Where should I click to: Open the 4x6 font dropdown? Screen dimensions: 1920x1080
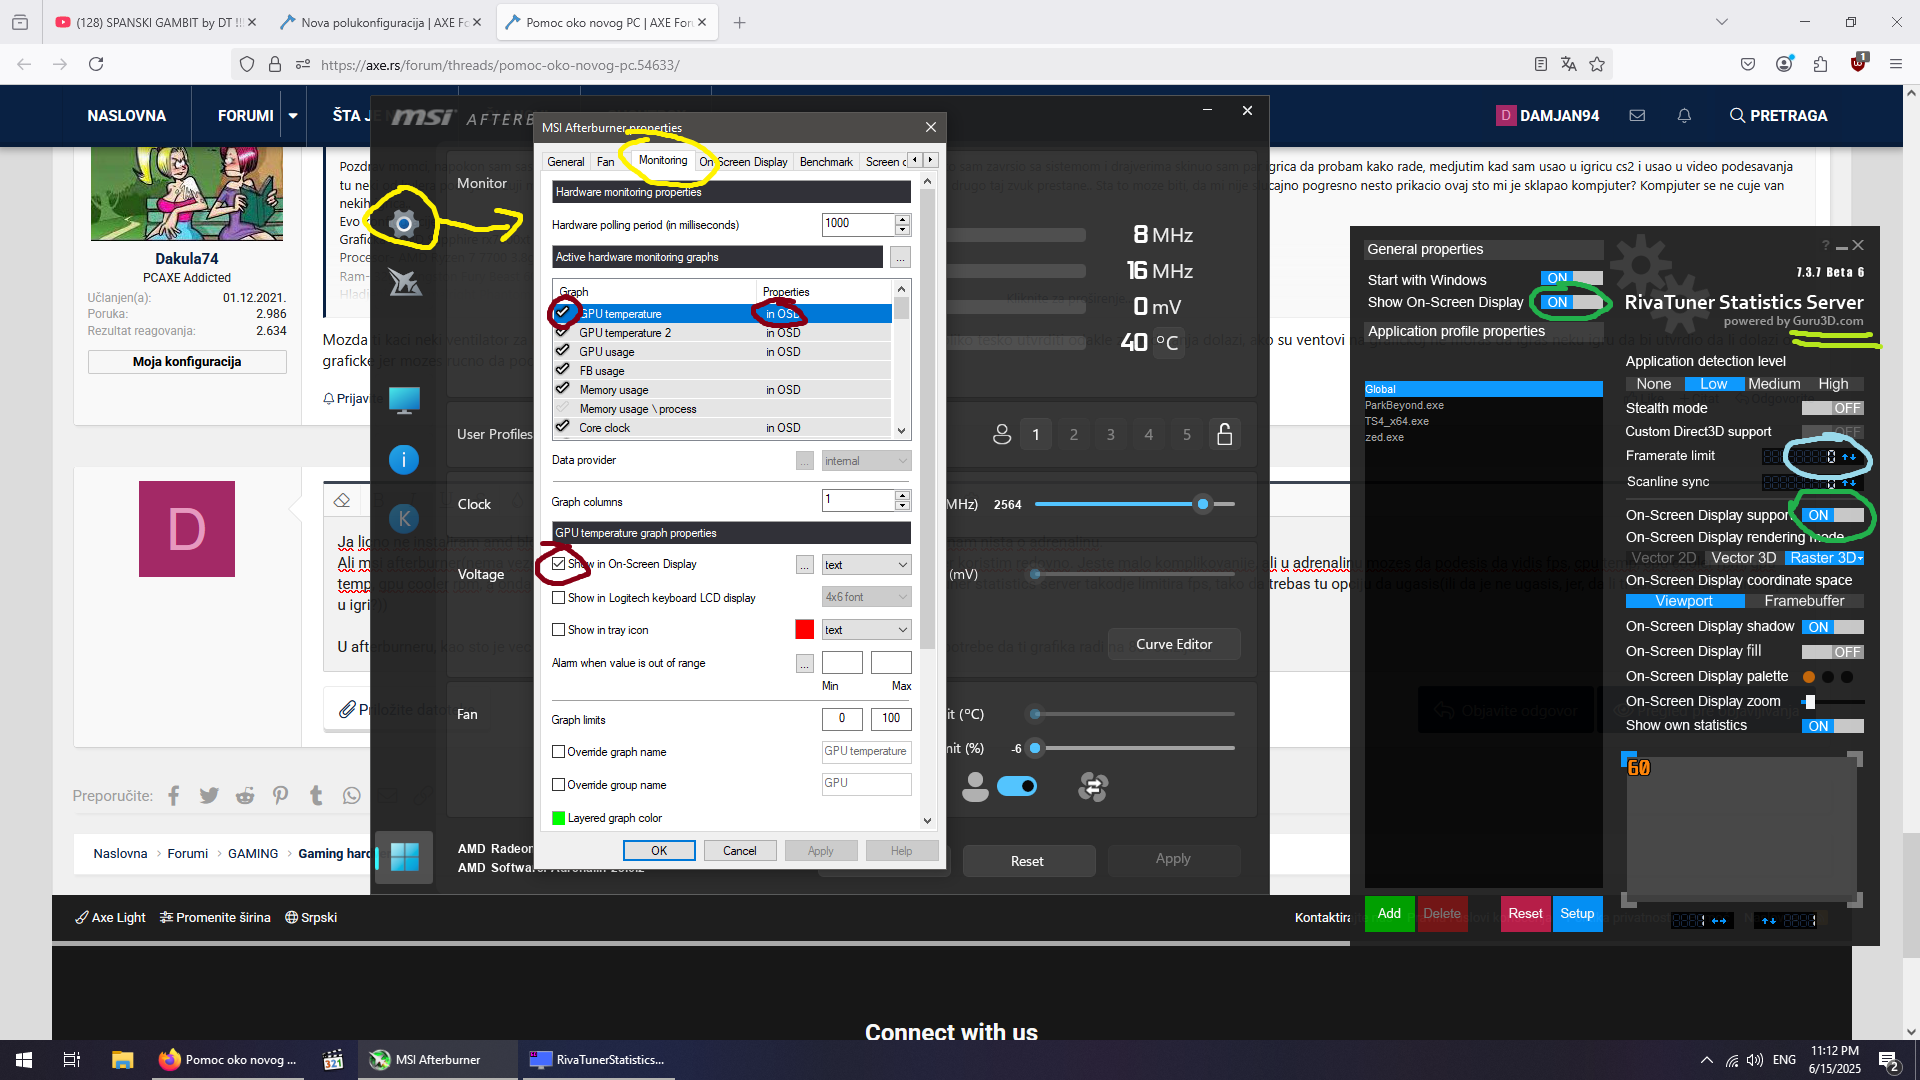coord(866,597)
